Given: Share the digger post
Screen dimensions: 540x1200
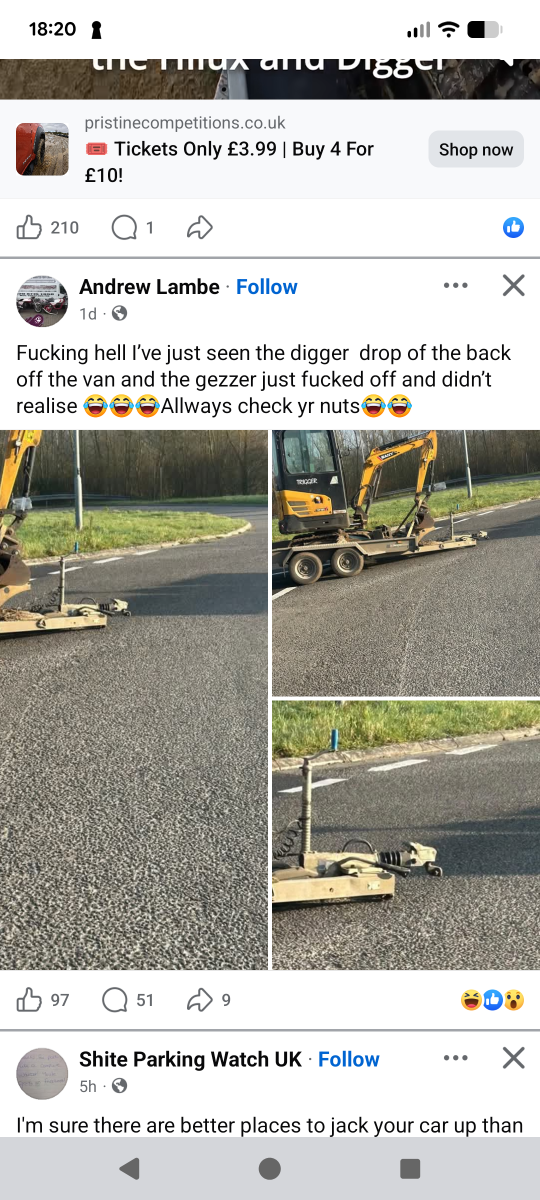Looking at the screenshot, I should click(x=209, y=999).
